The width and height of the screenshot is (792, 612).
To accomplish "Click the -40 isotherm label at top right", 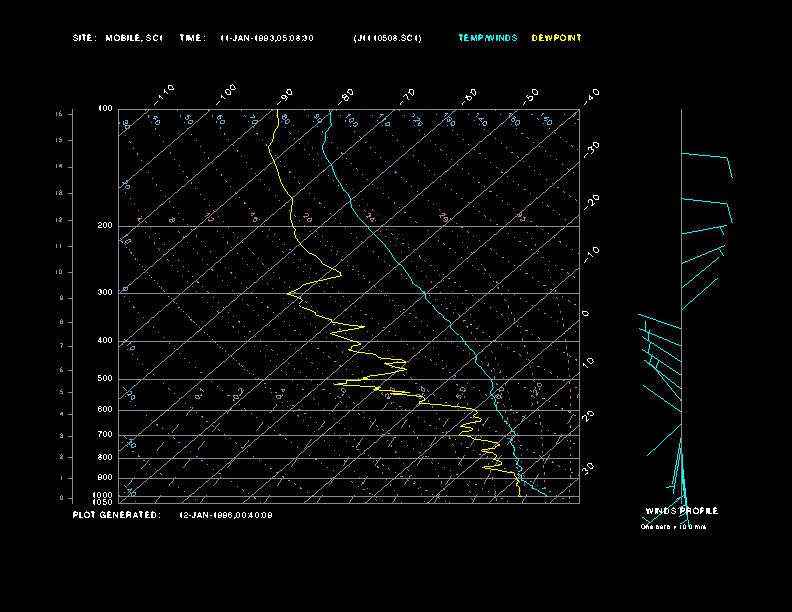I will (591, 96).
